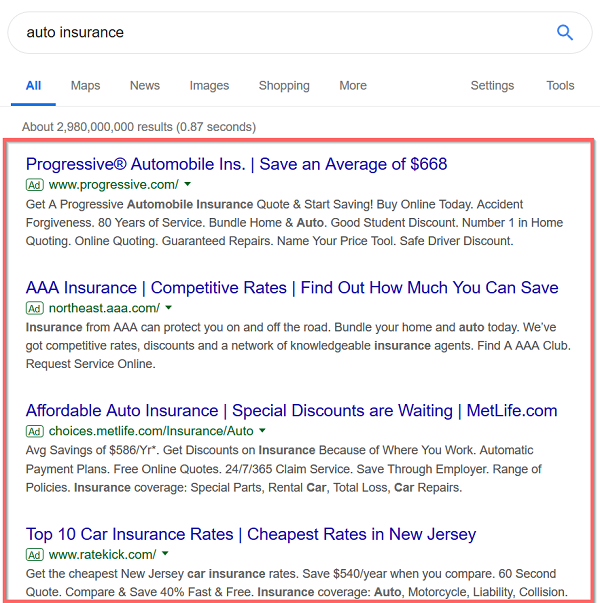Image resolution: width=600 pixels, height=603 pixels.
Task: Expand the dropdown arrow after www.progressive.com/
Action: [x=187, y=184]
